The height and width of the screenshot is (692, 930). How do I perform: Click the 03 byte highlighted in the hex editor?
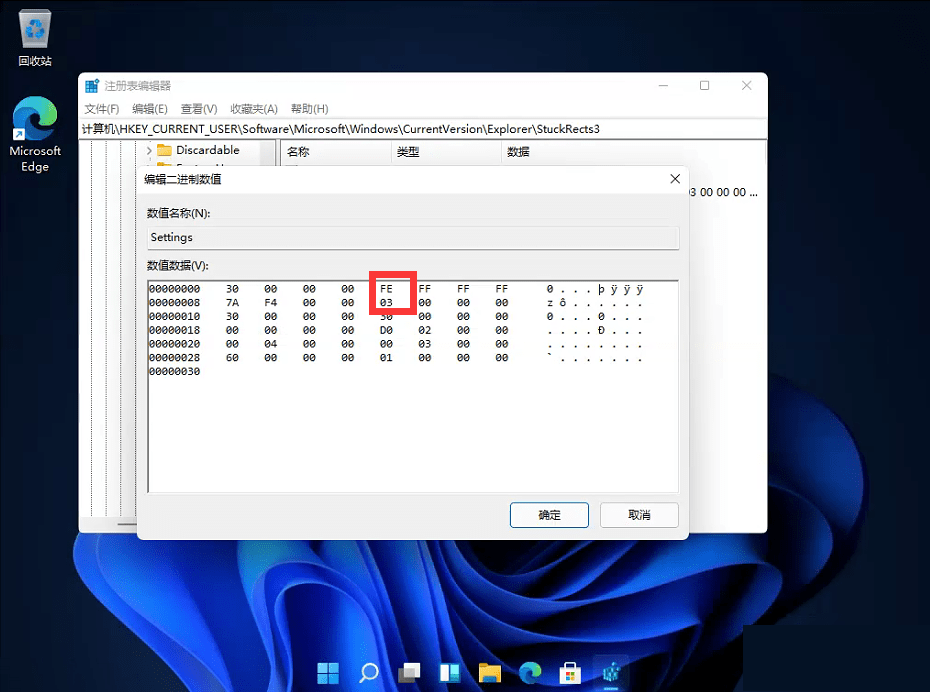[386, 302]
